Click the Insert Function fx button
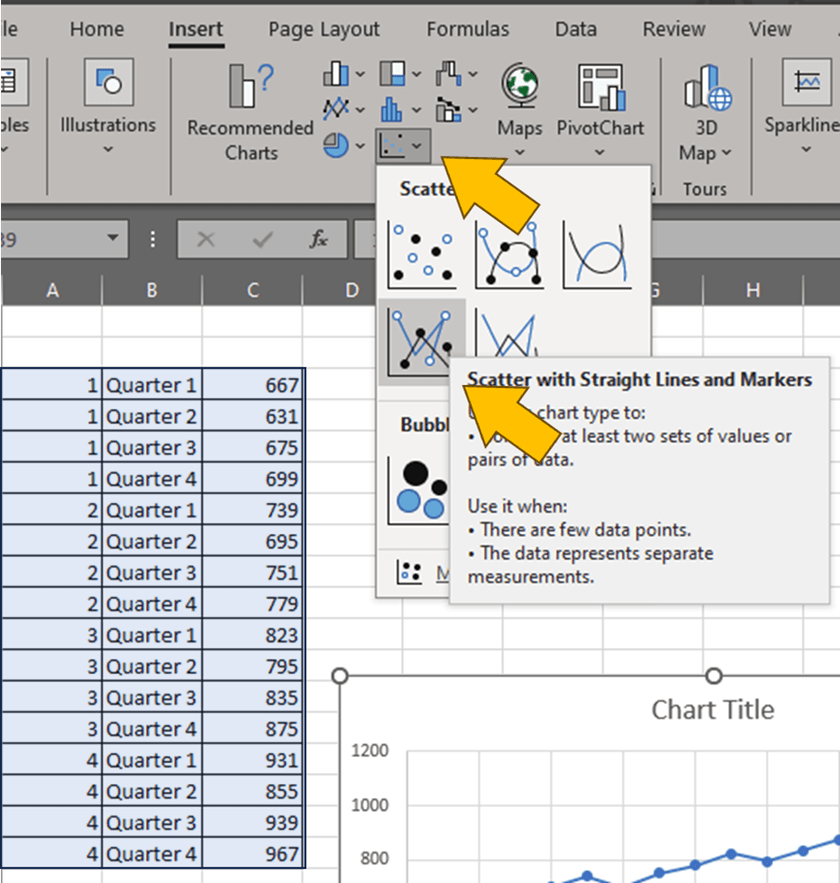The image size is (840, 883). 319,240
